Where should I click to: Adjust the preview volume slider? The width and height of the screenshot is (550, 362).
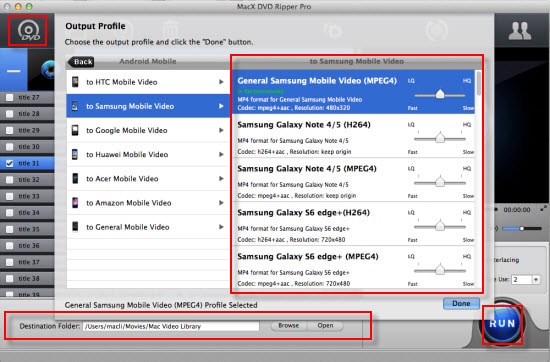(x=522, y=228)
